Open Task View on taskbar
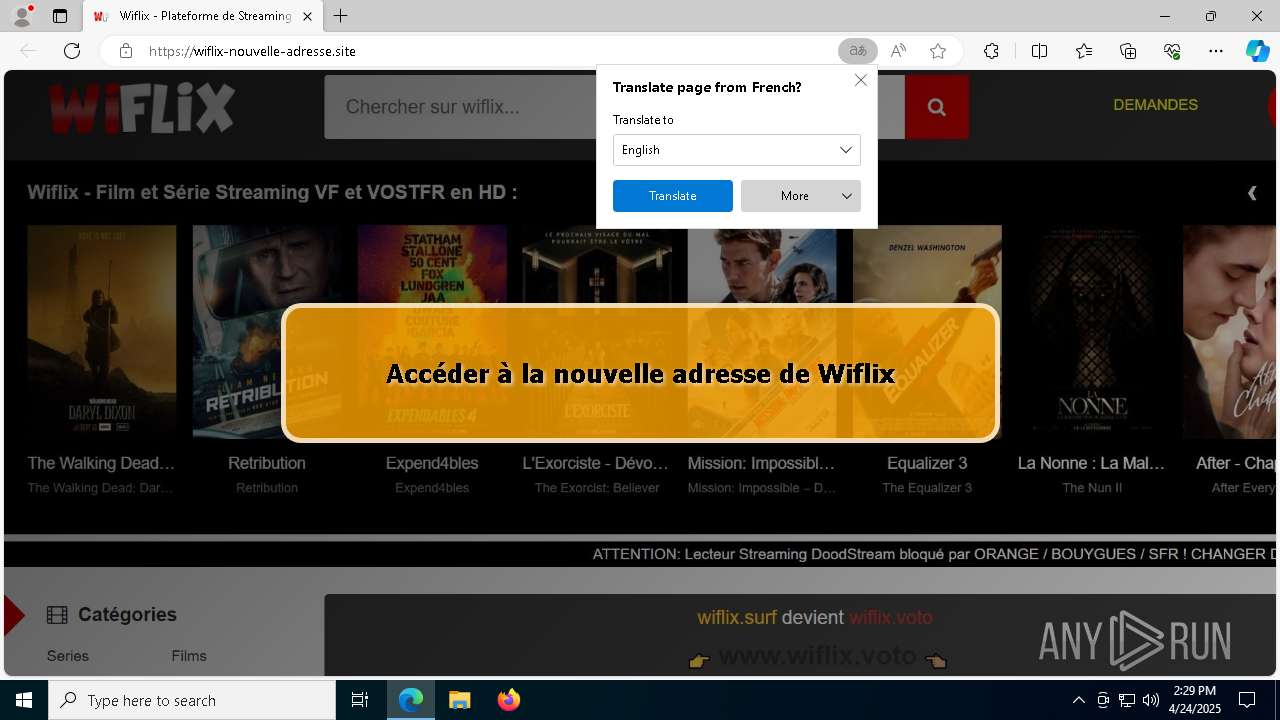This screenshot has width=1280, height=720. coord(360,700)
